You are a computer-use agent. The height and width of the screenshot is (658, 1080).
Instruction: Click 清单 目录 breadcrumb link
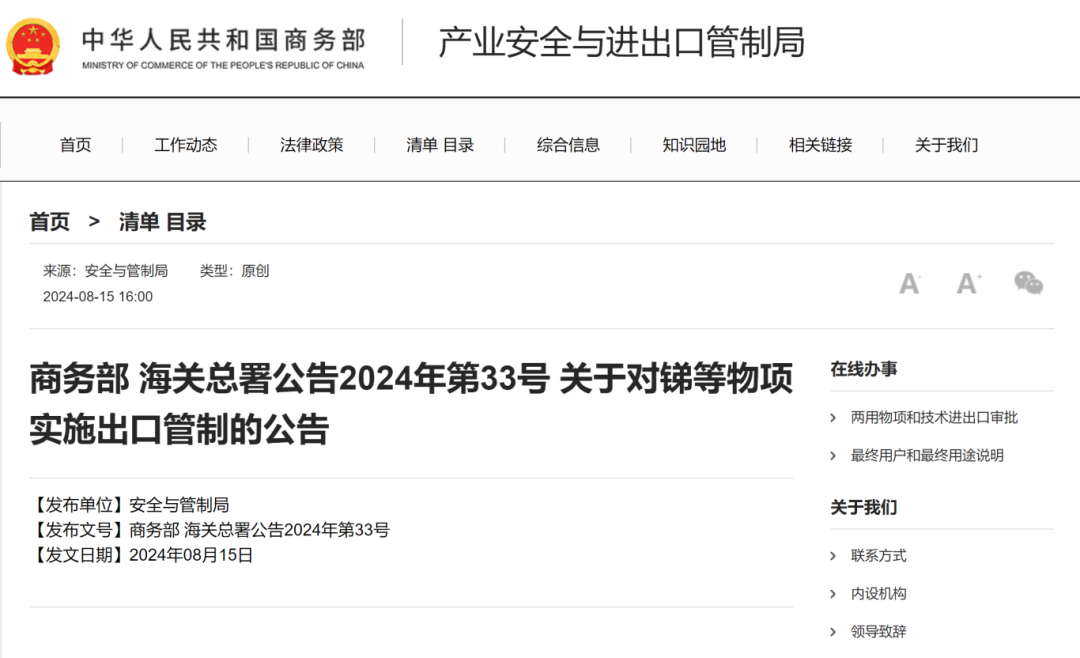click(x=162, y=222)
